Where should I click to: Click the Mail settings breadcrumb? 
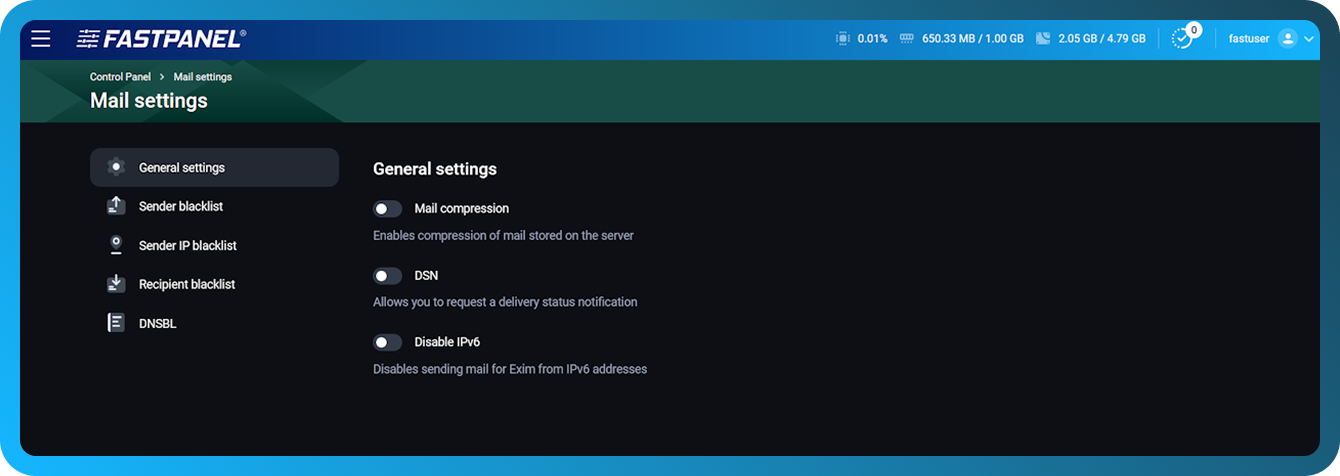tap(202, 77)
